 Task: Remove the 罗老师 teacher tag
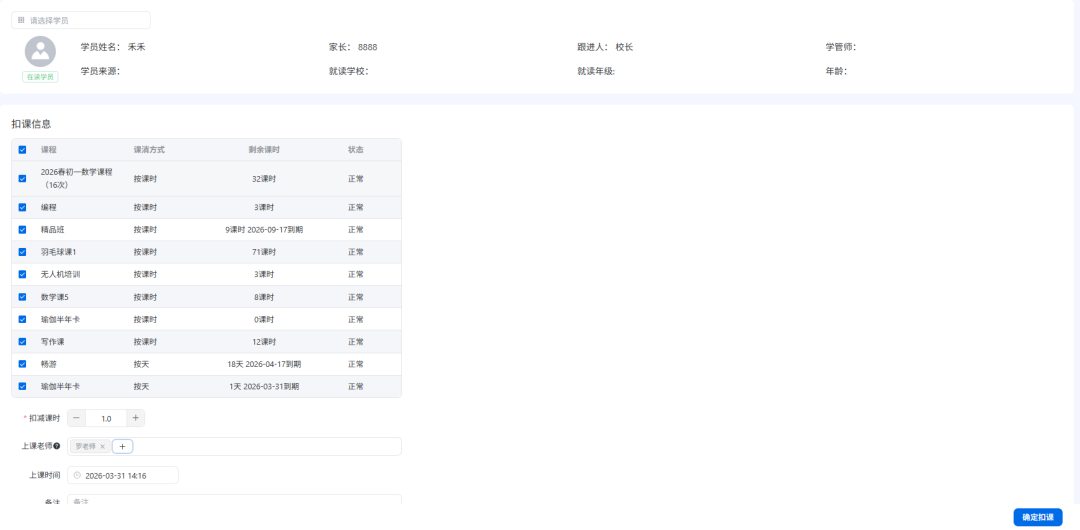pyautogui.click(x=102, y=446)
